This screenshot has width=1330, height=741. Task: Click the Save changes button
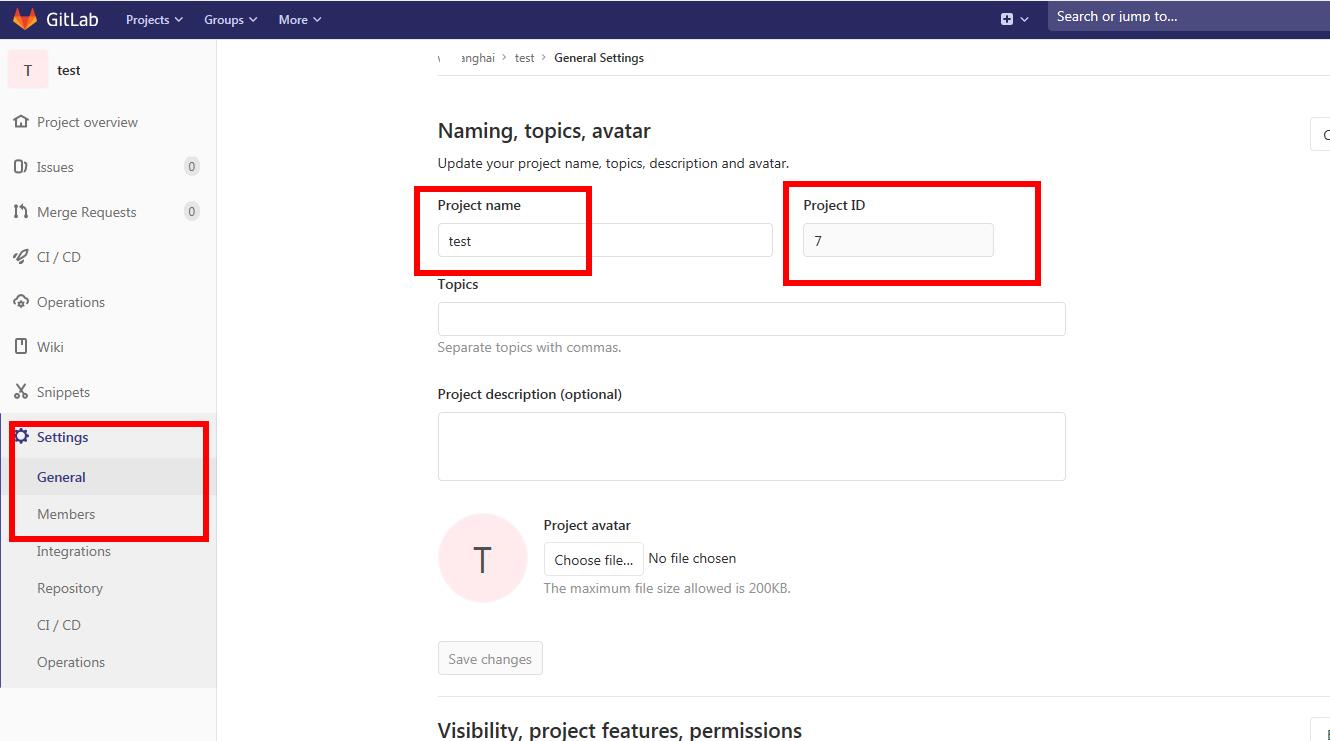click(x=489, y=658)
